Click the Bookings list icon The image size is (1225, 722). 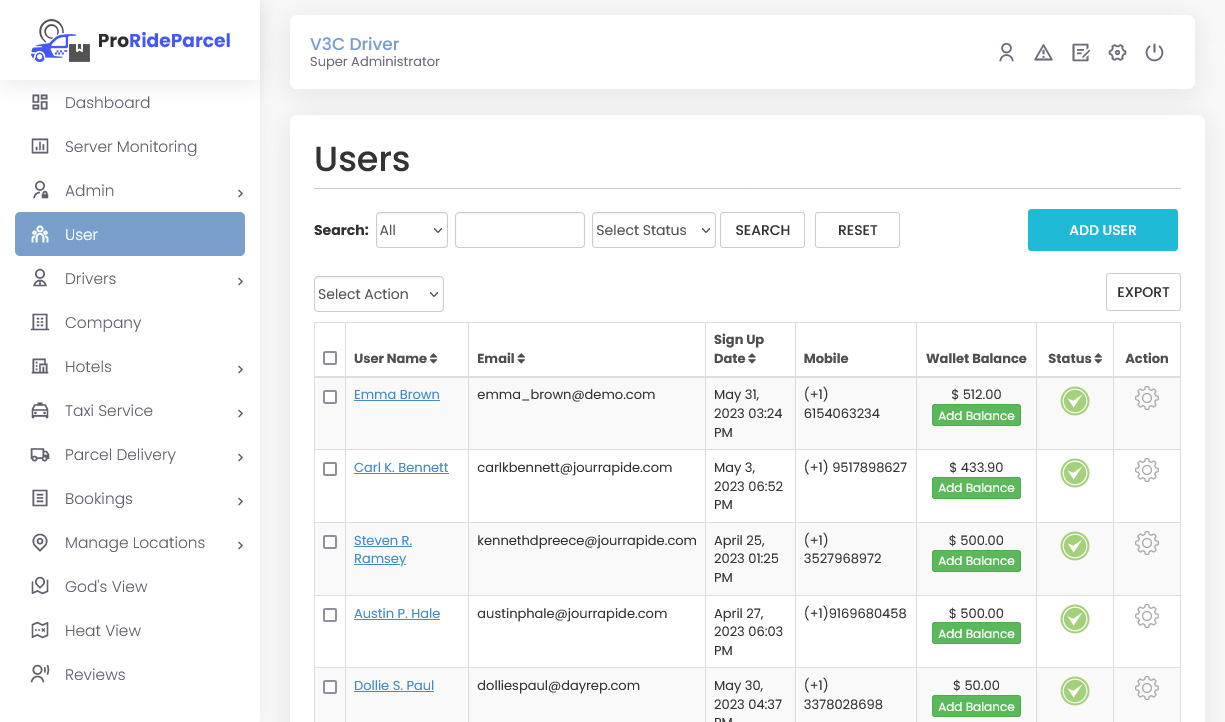[40, 498]
